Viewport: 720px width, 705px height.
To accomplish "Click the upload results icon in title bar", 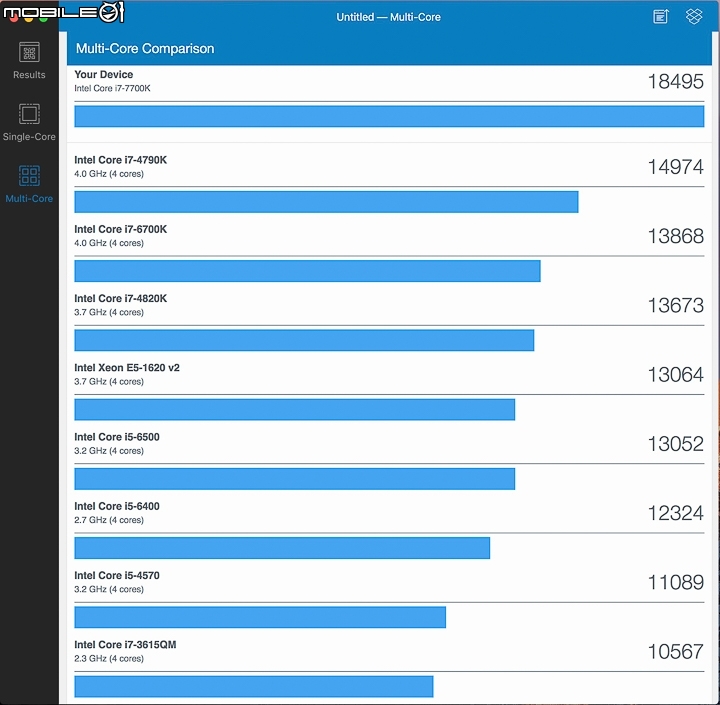I will [661, 17].
